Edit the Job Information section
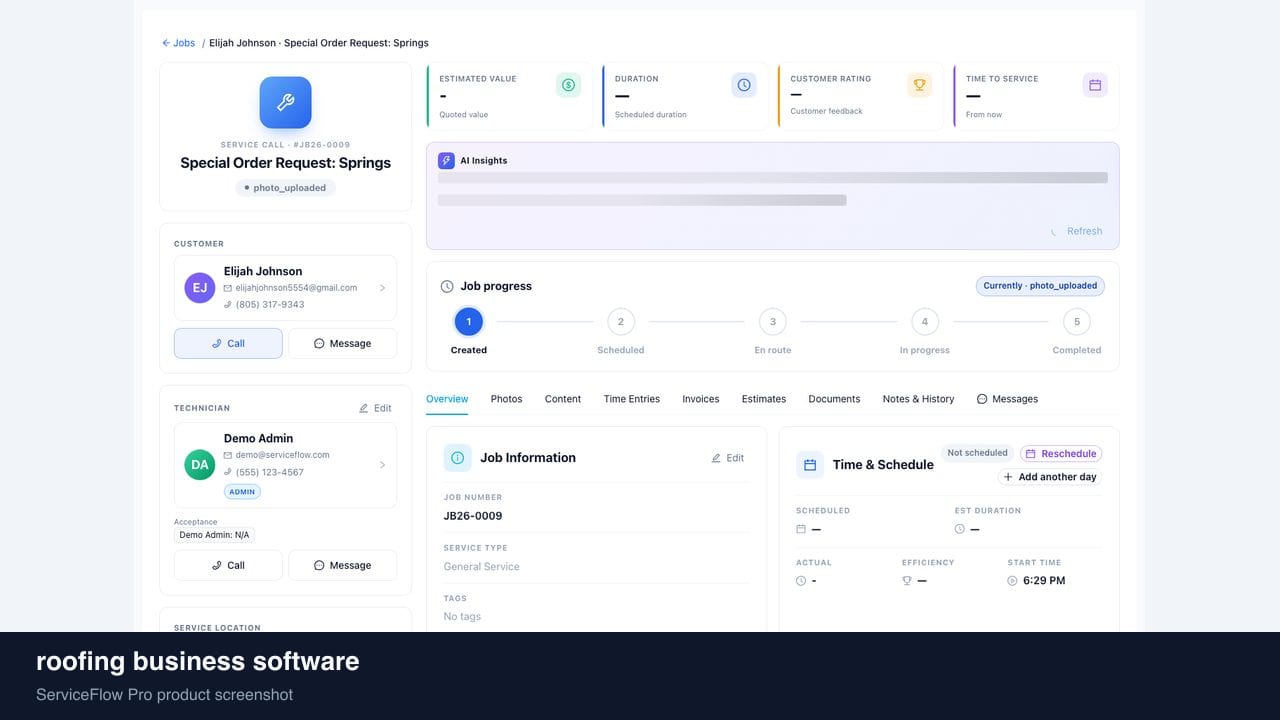 (727, 458)
